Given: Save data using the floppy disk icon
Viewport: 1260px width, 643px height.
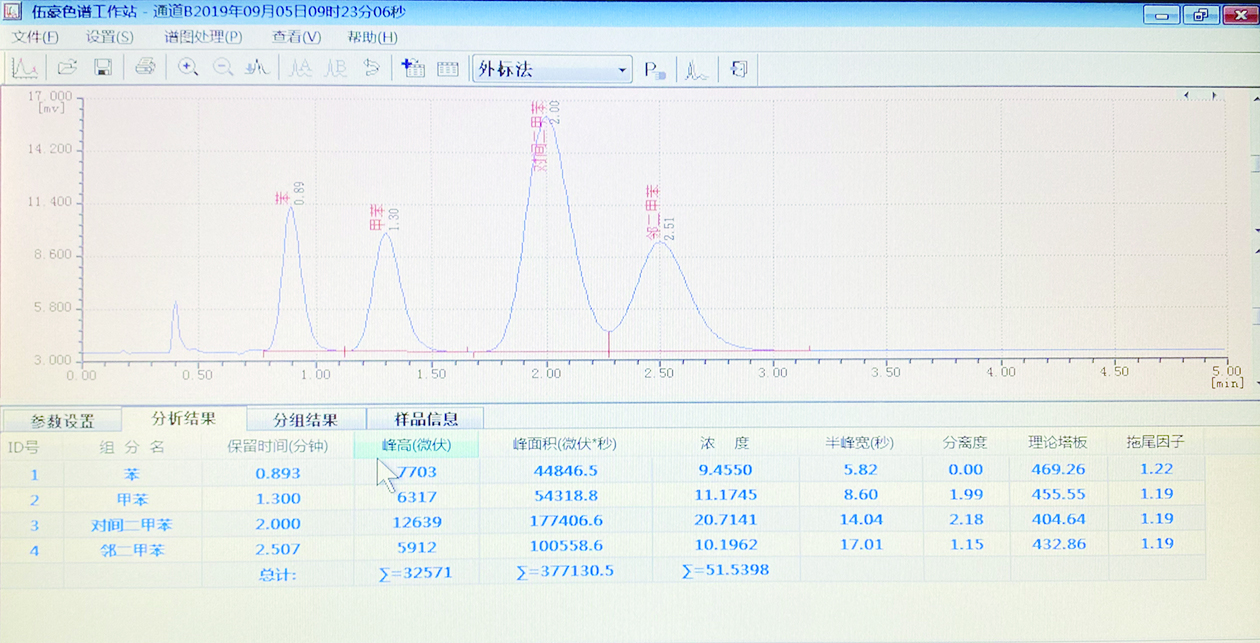Looking at the screenshot, I should click(x=102, y=69).
